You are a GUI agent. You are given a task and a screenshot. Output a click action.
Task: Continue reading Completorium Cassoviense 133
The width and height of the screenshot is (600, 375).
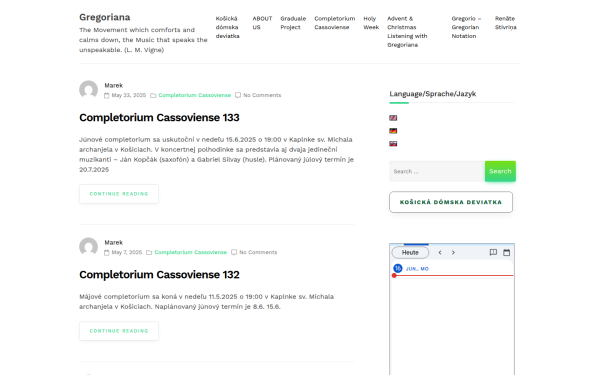click(119, 194)
